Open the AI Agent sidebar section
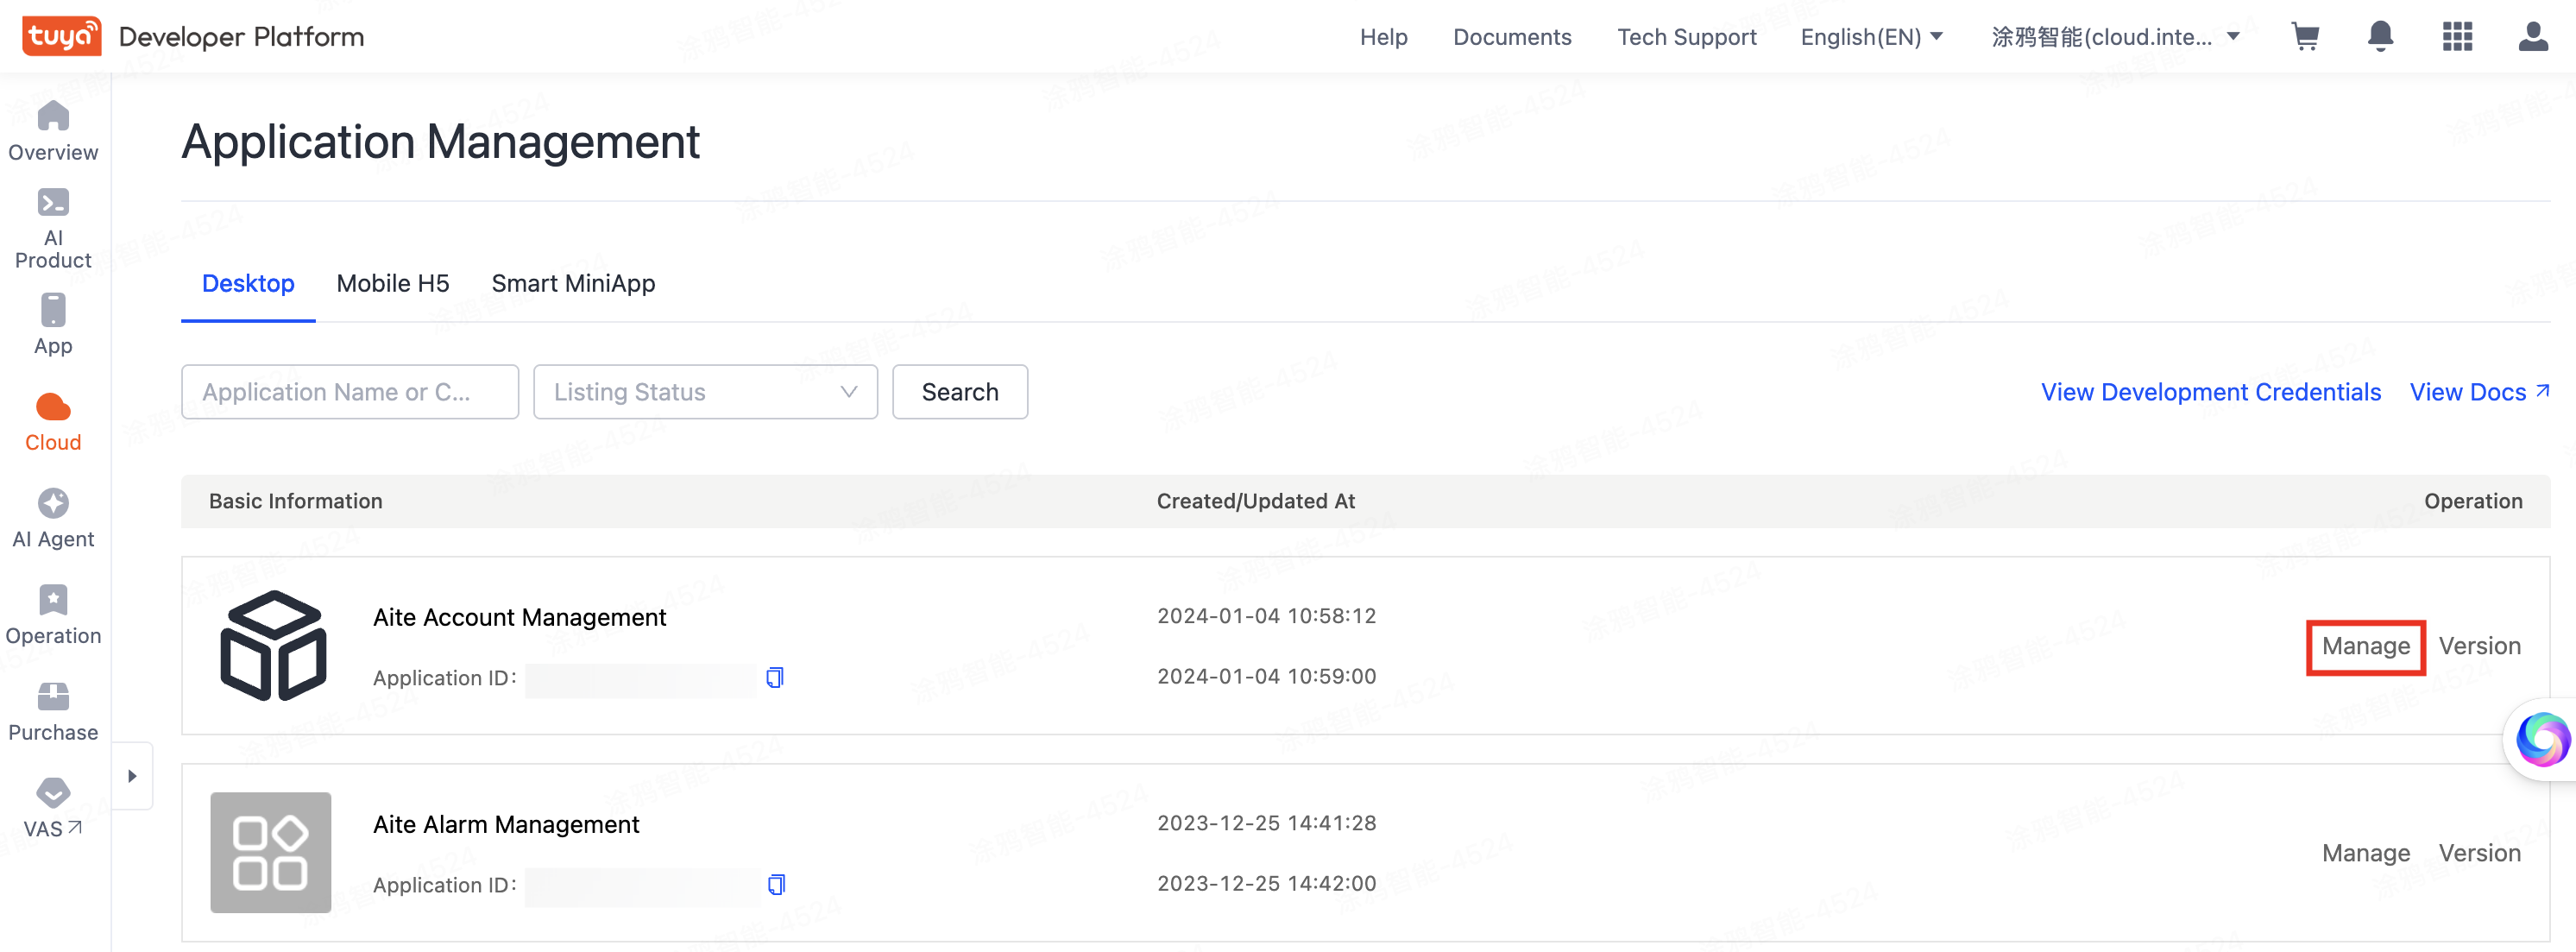 (52, 515)
